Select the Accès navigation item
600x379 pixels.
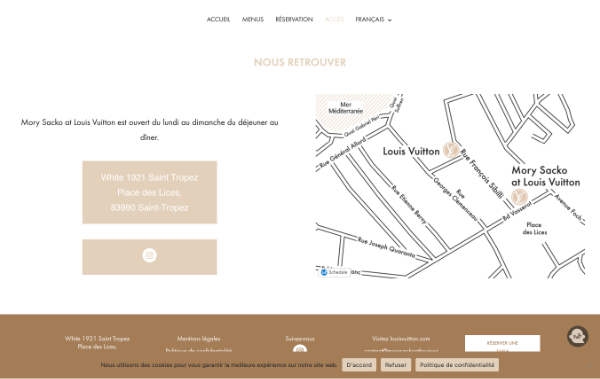(334, 20)
